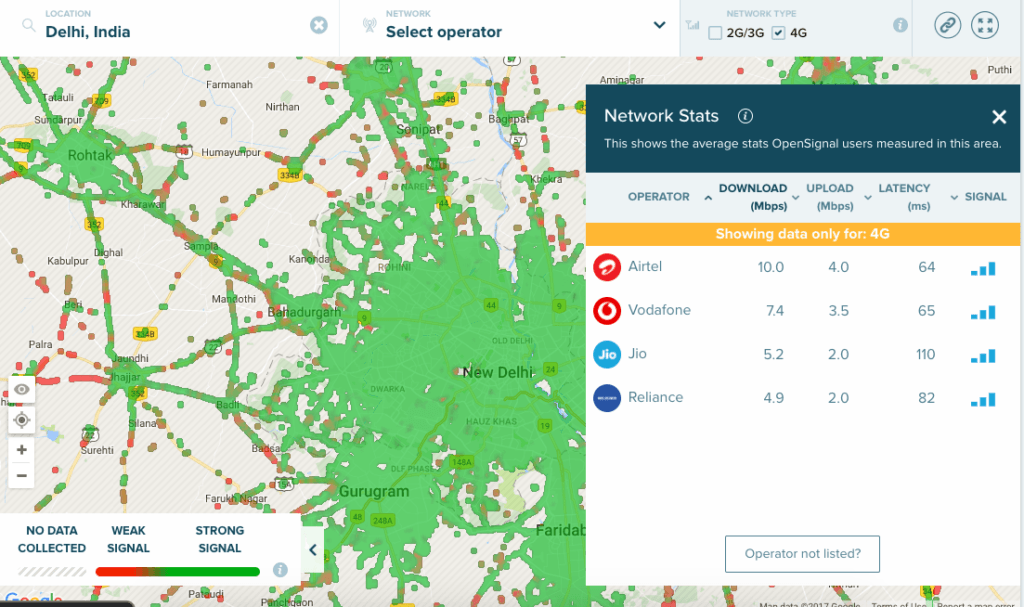Sort table by Operator column
The image size is (1024, 607).
658,197
